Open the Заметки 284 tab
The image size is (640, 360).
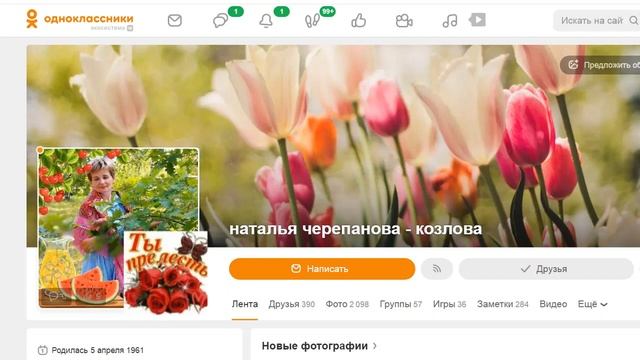(x=502, y=304)
